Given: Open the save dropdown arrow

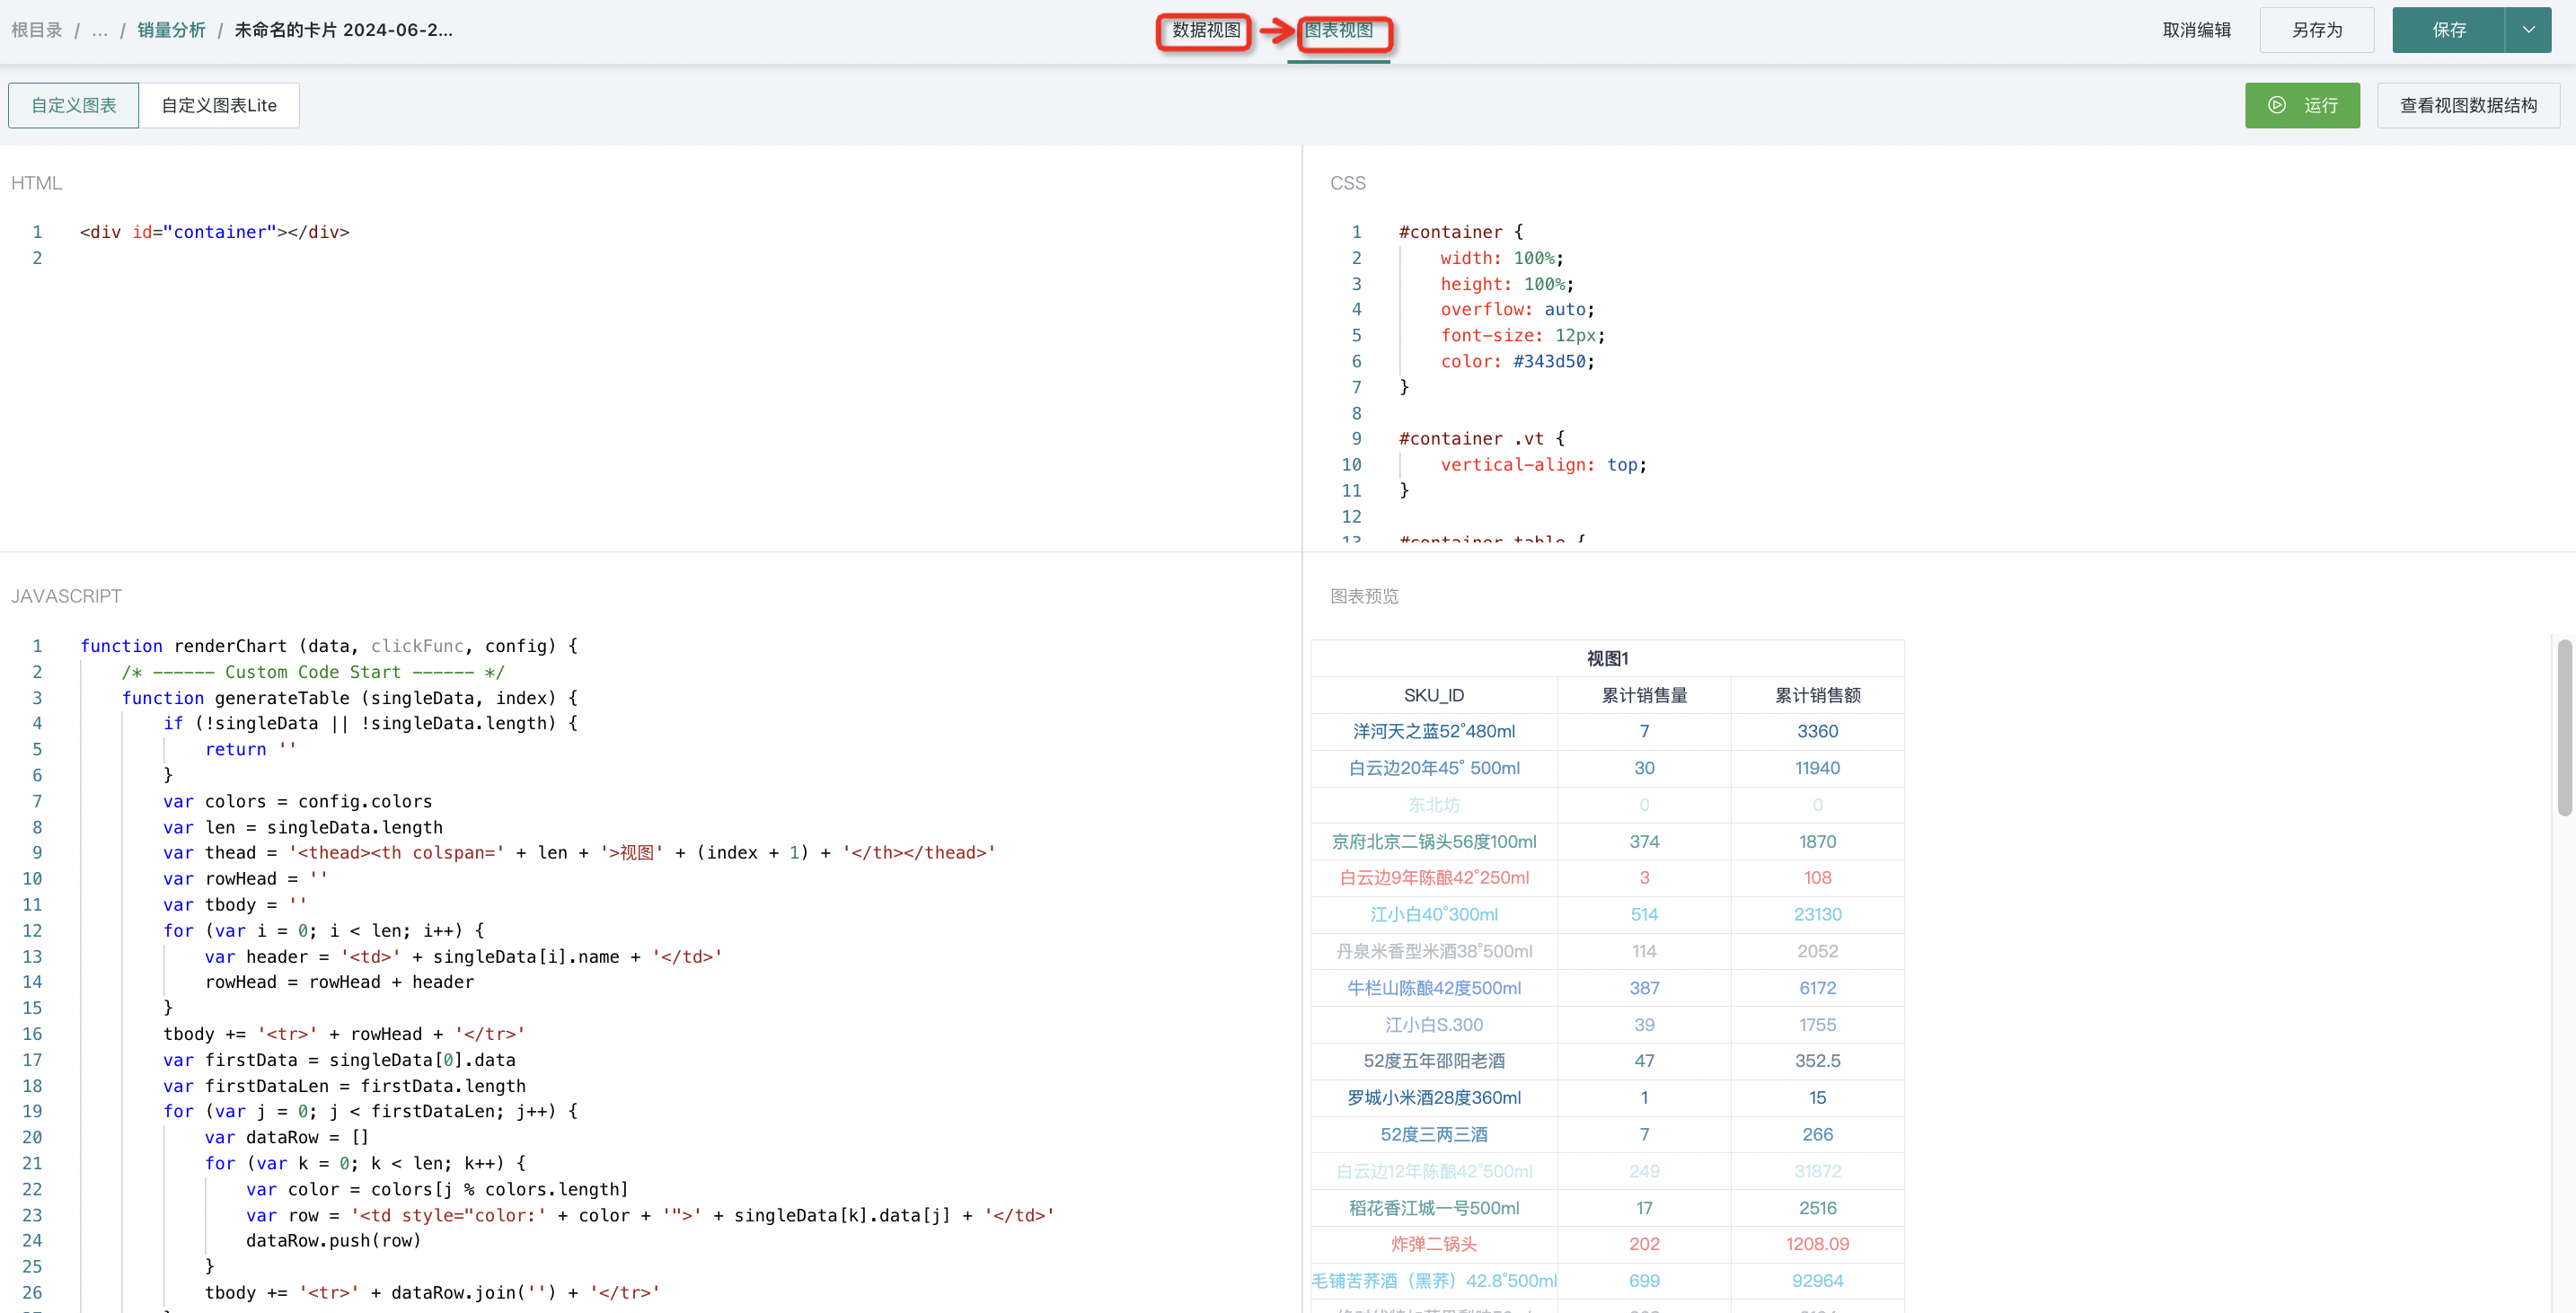Looking at the screenshot, I should [2528, 30].
